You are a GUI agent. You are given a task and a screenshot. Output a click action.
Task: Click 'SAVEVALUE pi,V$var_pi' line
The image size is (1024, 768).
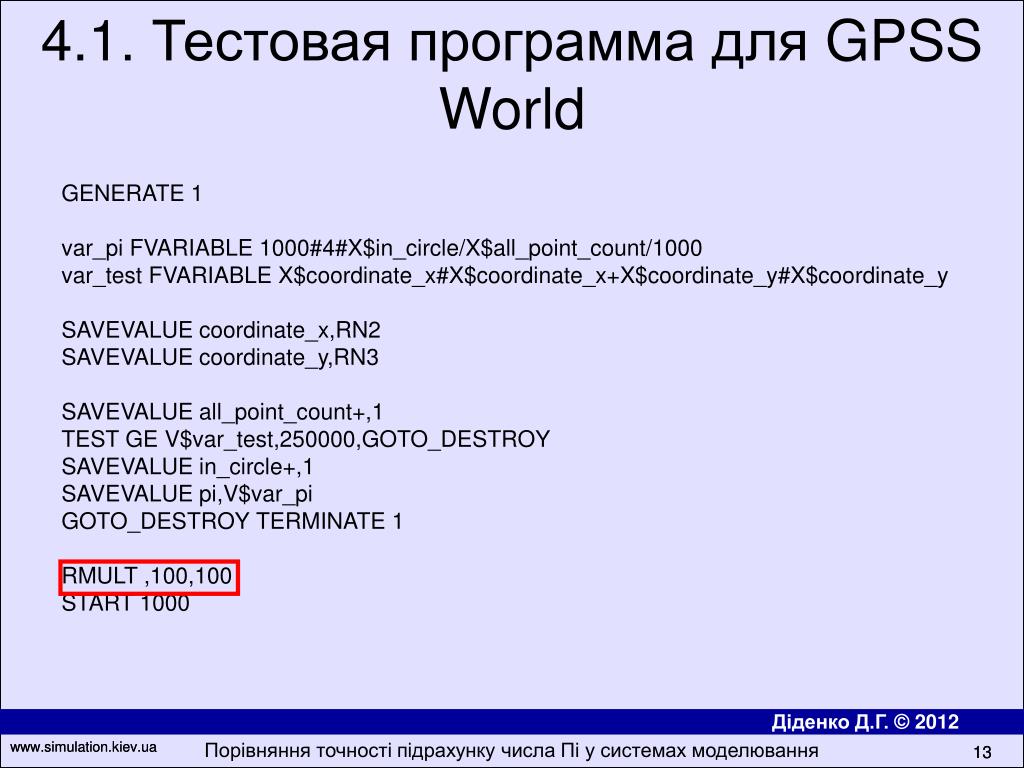coord(187,494)
